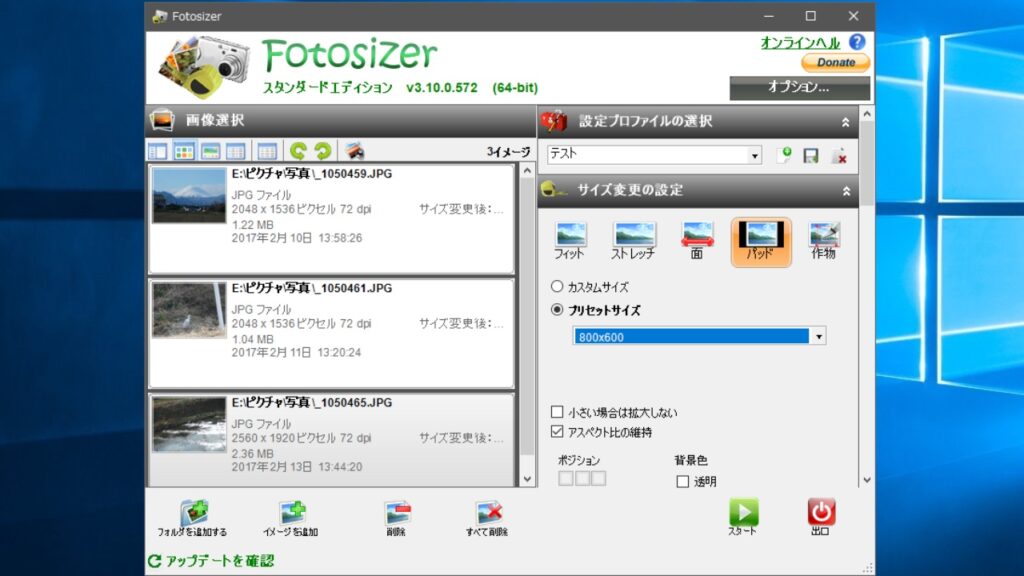The height and width of the screenshot is (576, 1024).
Task: Click the 1.22 MB file size text
Action: click(252, 225)
